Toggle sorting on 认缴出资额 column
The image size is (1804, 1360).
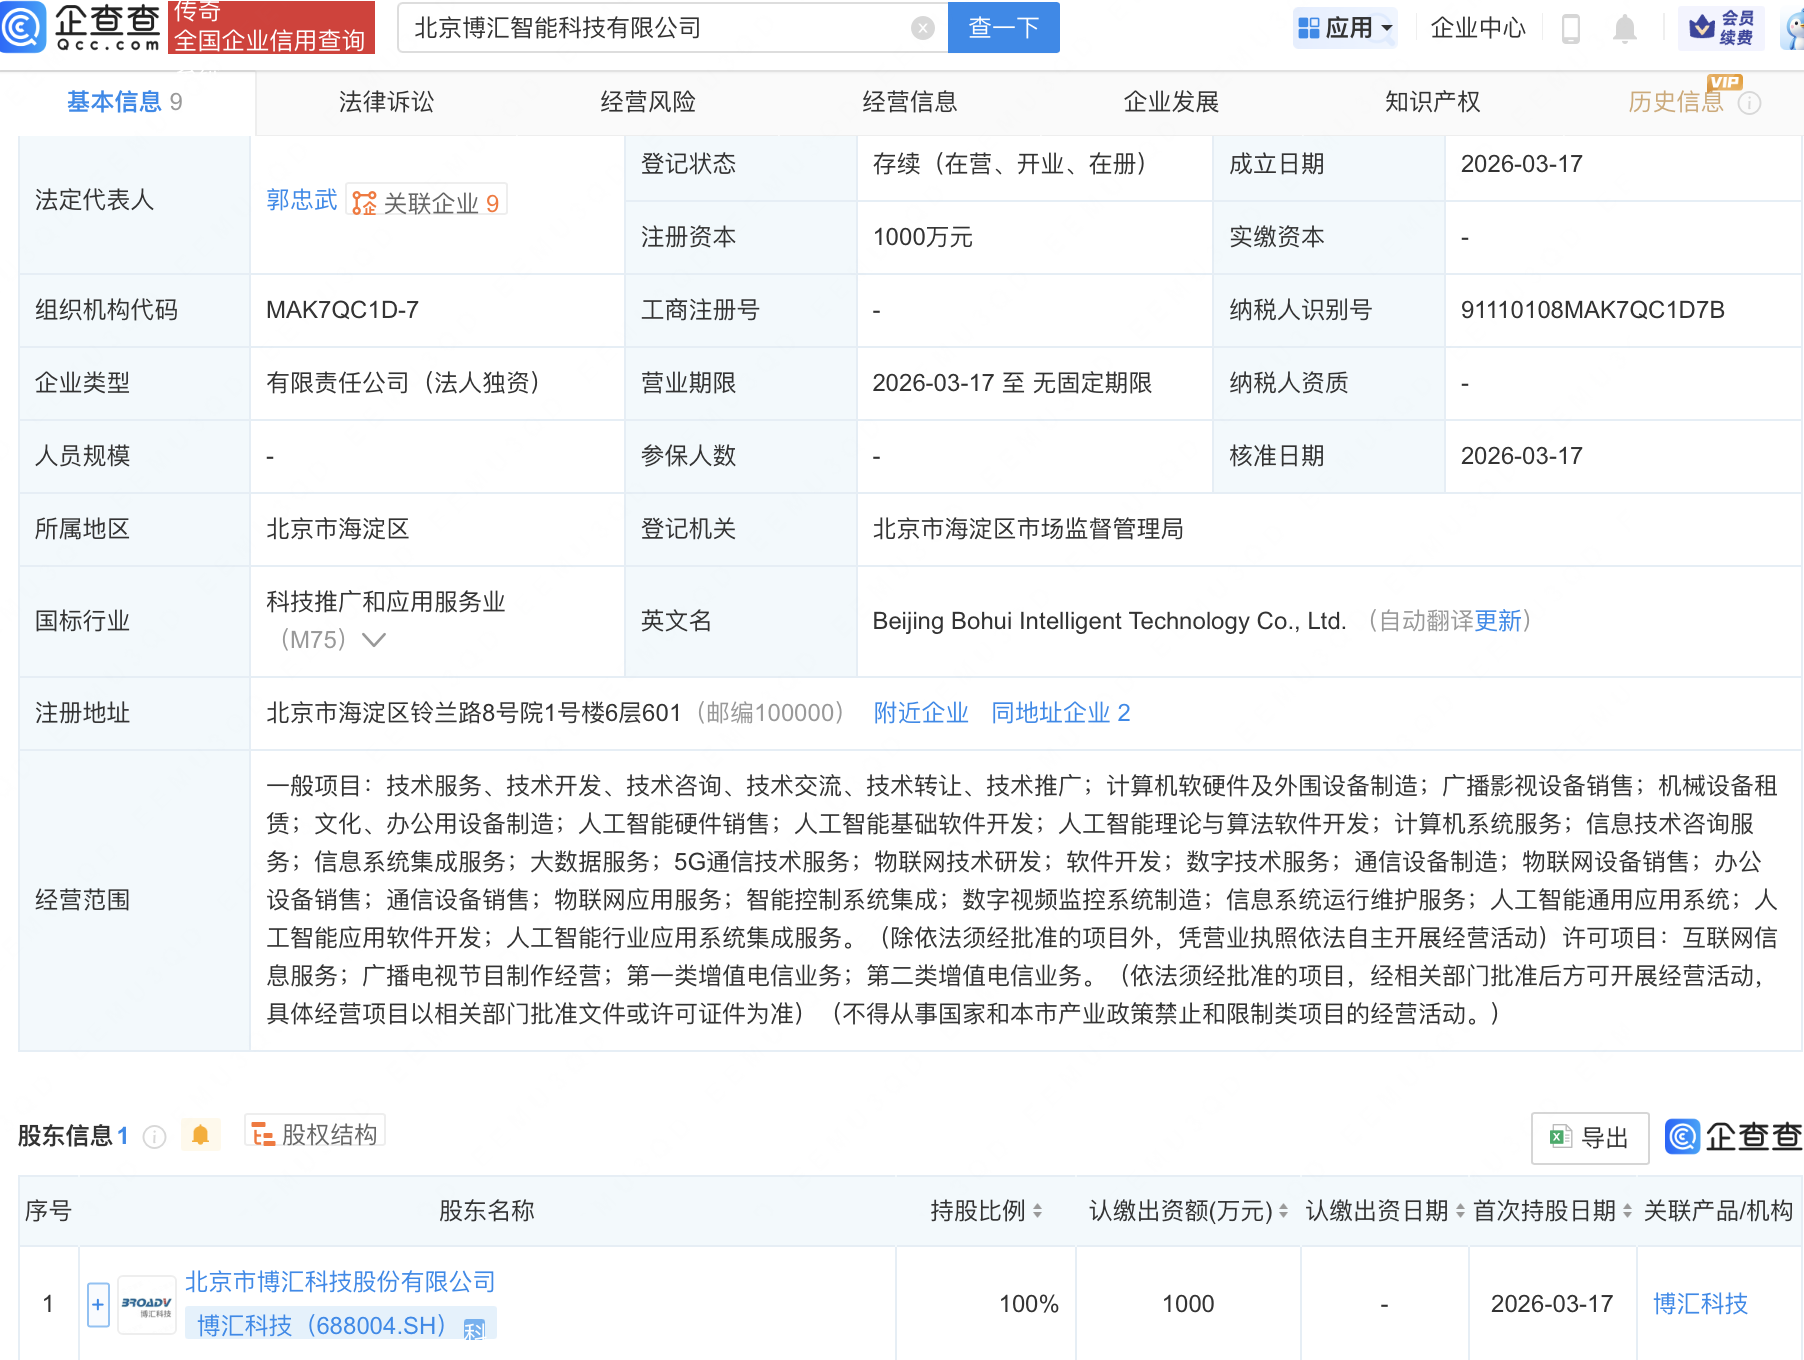(x=1283, y=1210)
